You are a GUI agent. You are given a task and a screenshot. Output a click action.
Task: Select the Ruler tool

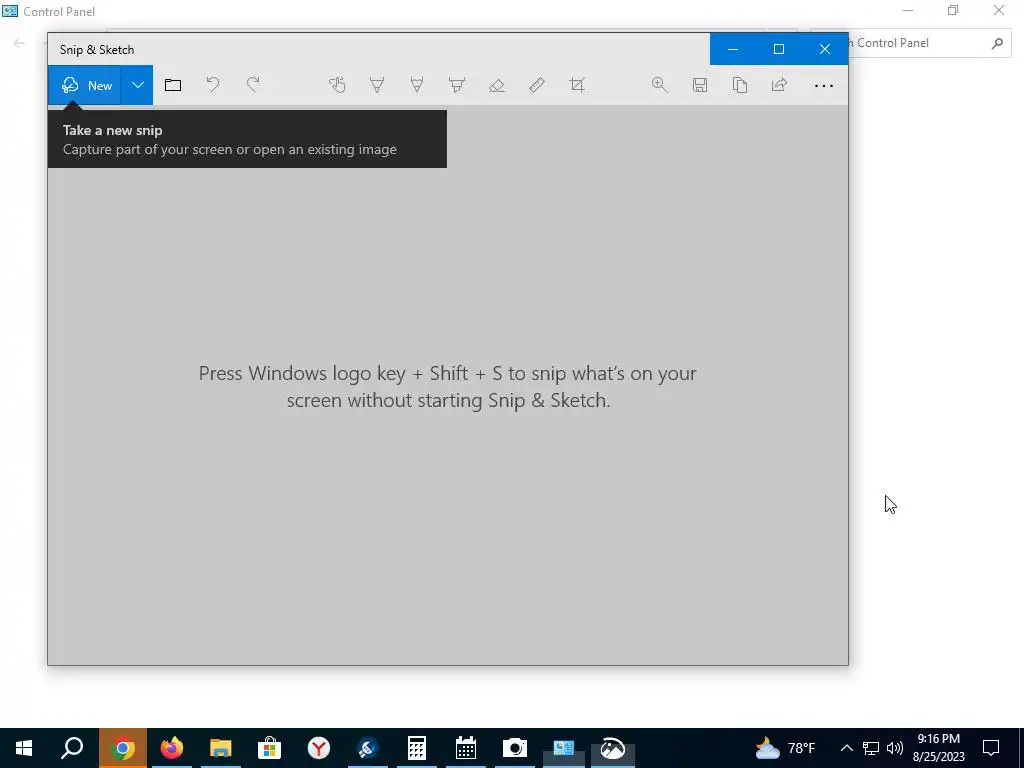point(537,85)
